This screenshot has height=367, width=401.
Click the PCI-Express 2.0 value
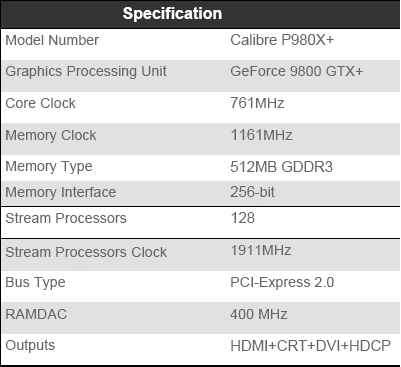click(x=282, y=282)
